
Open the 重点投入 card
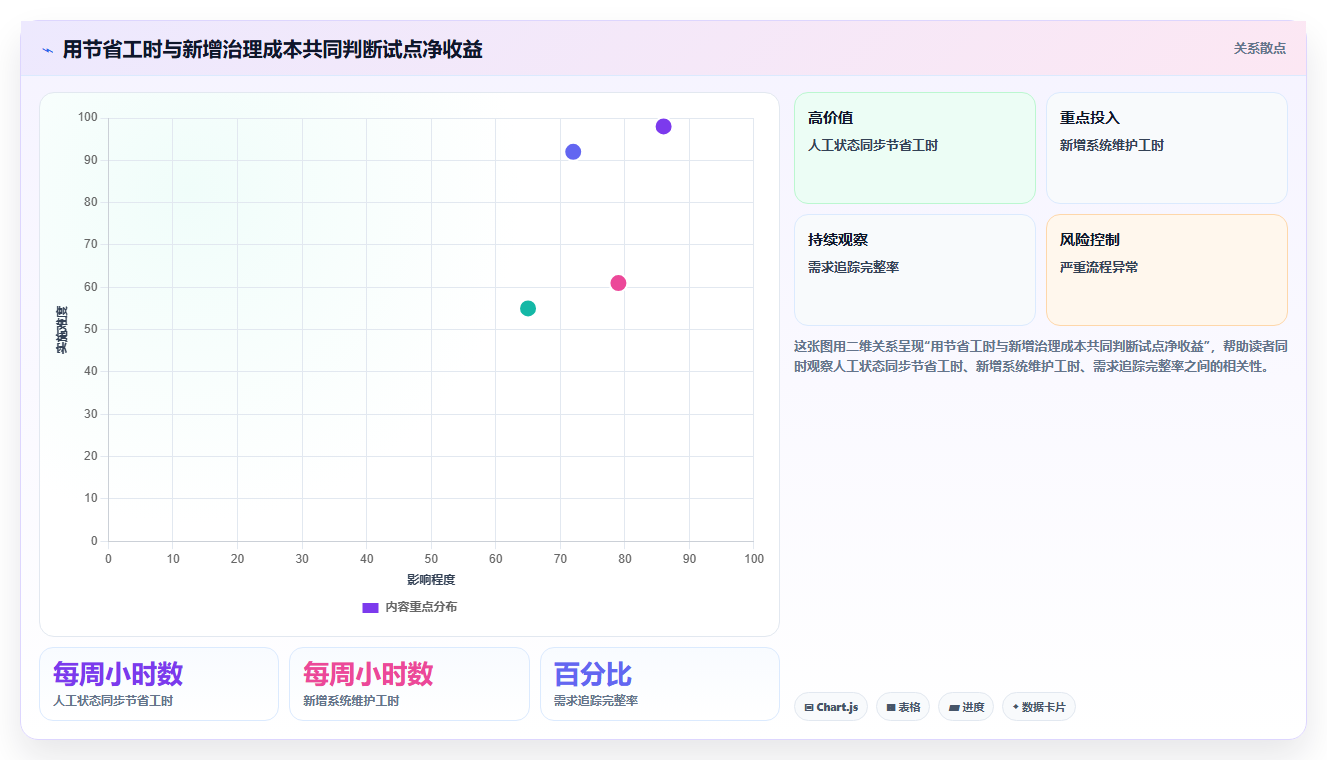pos(1166,148)
